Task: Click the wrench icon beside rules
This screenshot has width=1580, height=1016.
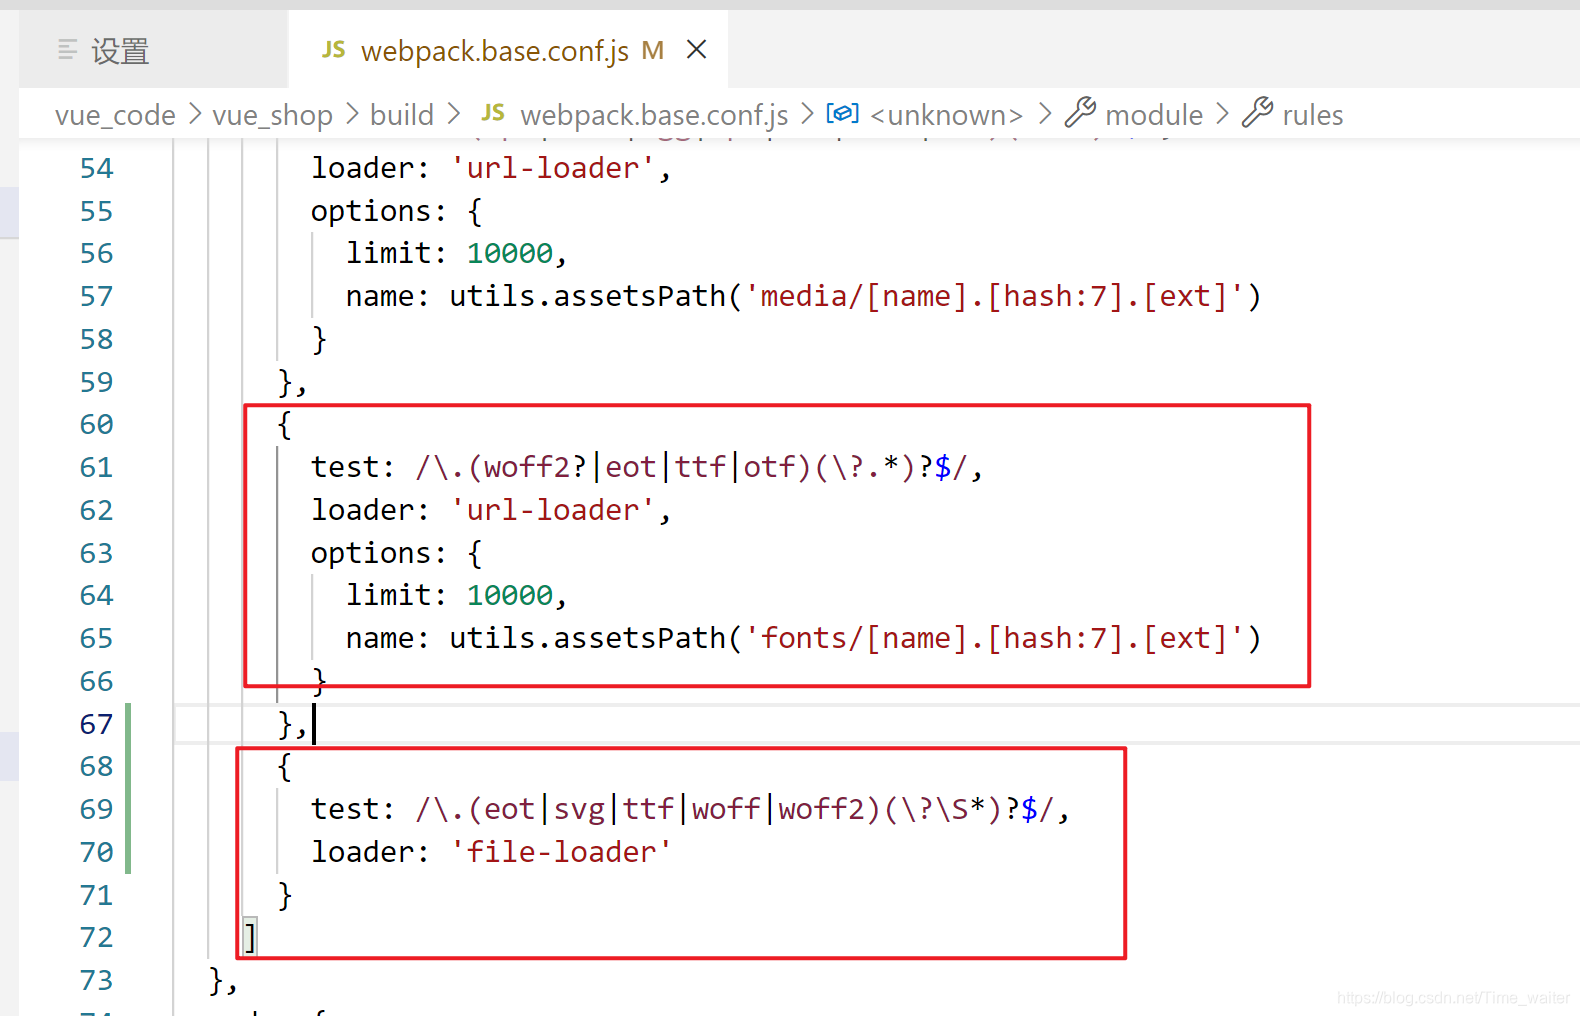Action: [x=1257, y=112]
